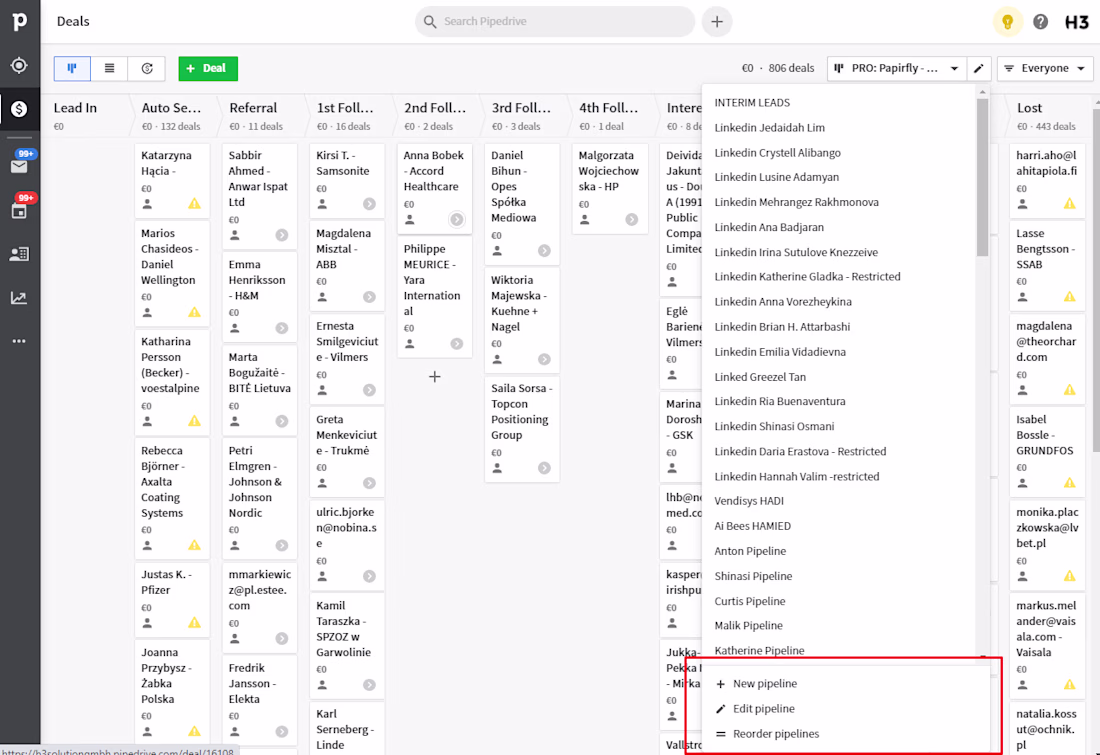Select Linkedin Ana Badjaran pipeline

pos(769,227)
